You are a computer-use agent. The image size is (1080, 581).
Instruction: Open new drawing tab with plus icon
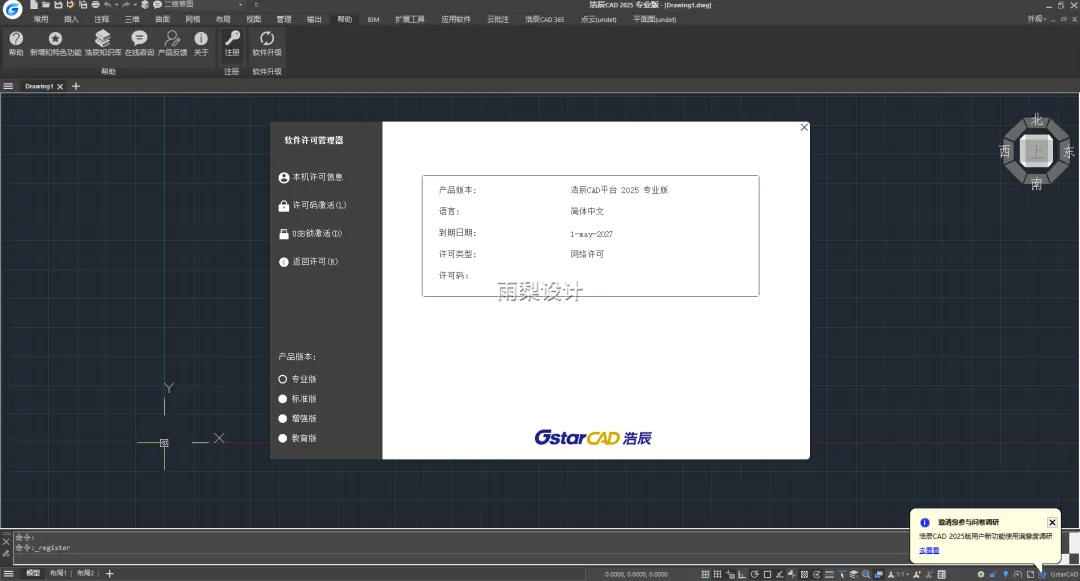tap(76, 86)
